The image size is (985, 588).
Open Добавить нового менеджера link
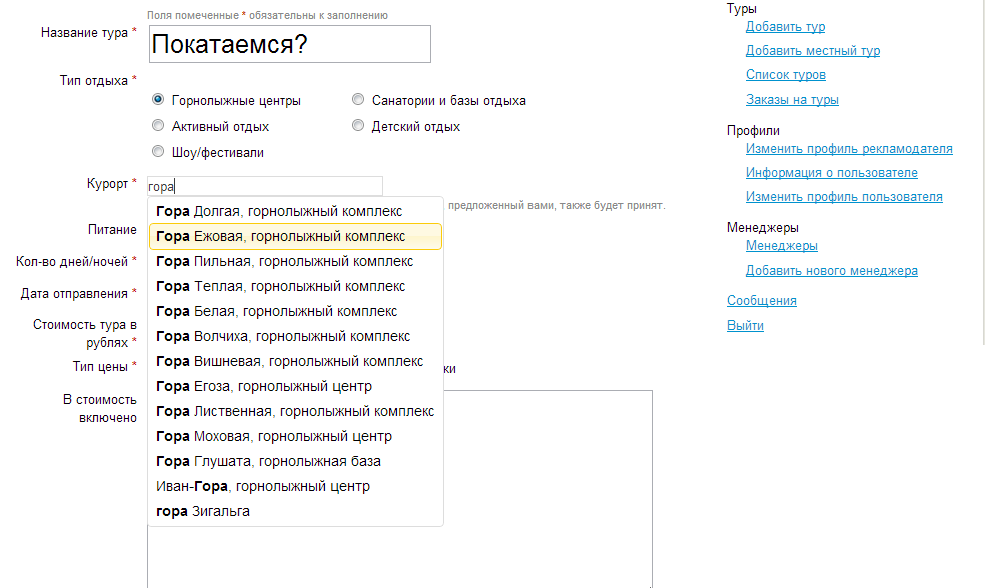(831, 271)
